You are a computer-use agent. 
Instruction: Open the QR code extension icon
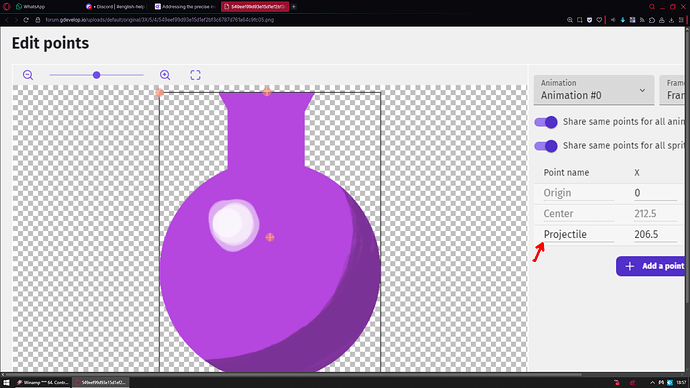[632, 20]
